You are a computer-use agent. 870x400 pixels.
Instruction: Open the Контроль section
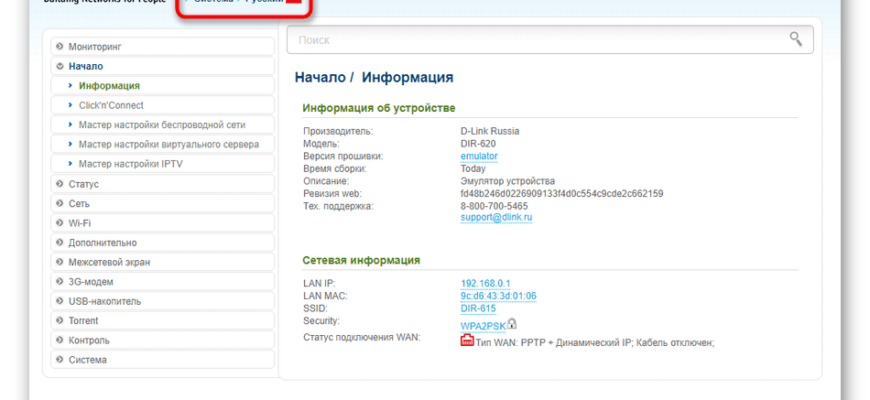click(163, 340)
